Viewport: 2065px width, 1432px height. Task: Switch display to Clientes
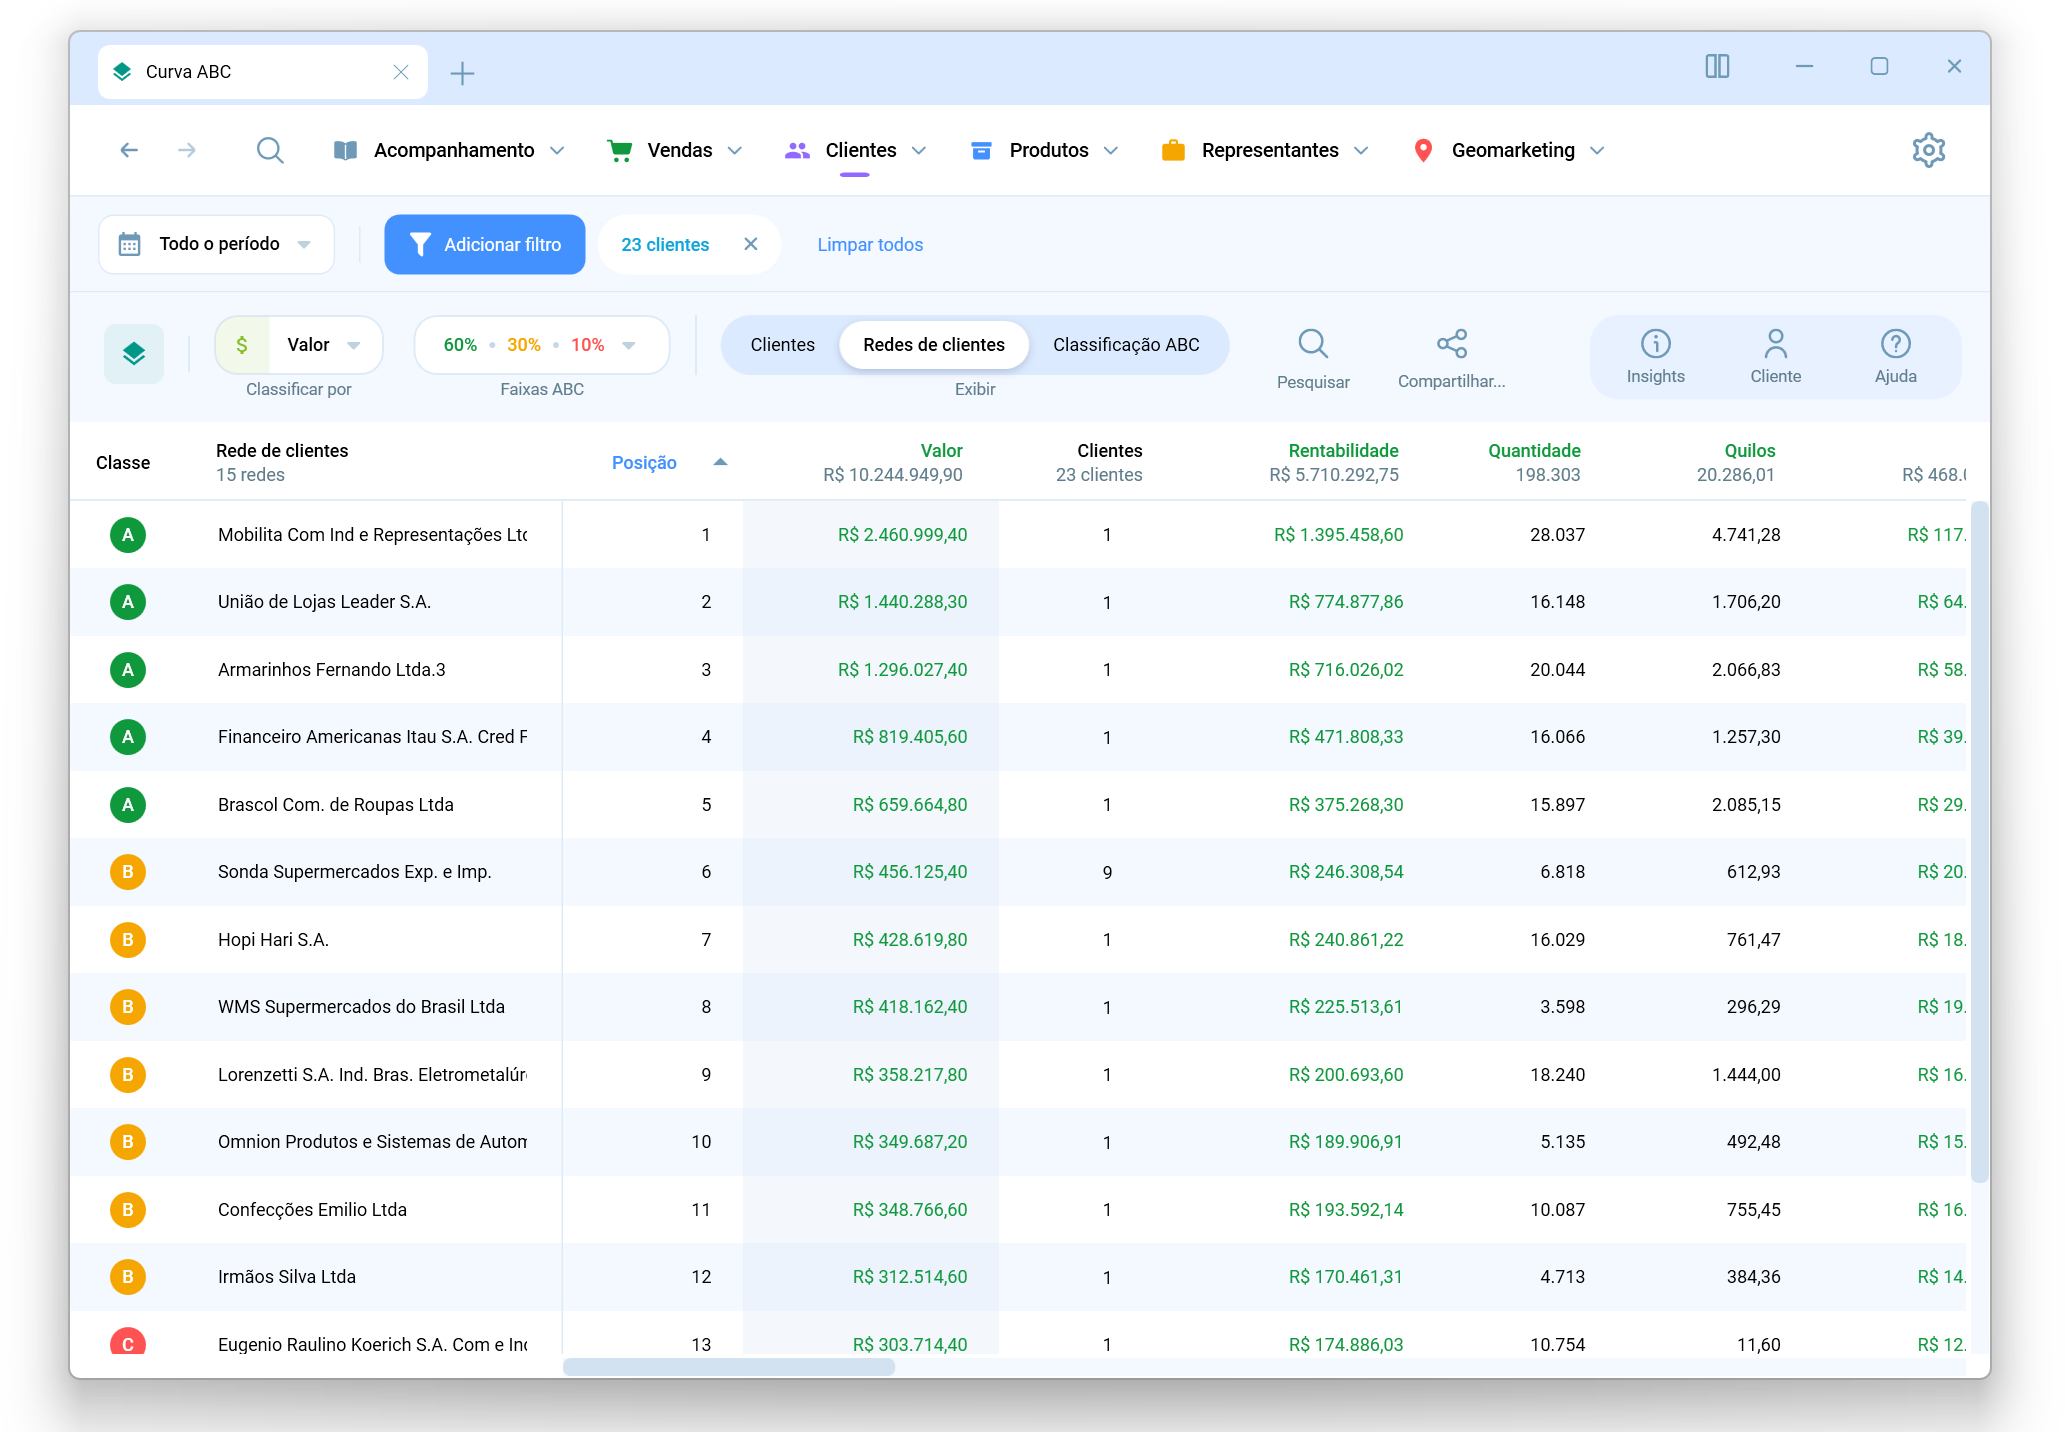click(783, 345)
